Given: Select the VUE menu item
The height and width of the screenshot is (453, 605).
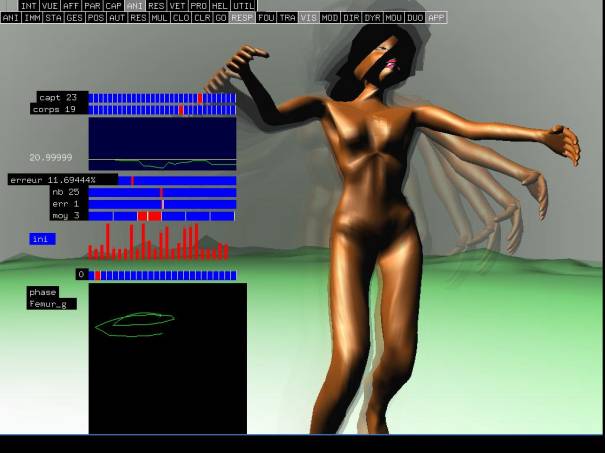Looking at the screenshot, I should pyautogui.click(x=50, y=6).
